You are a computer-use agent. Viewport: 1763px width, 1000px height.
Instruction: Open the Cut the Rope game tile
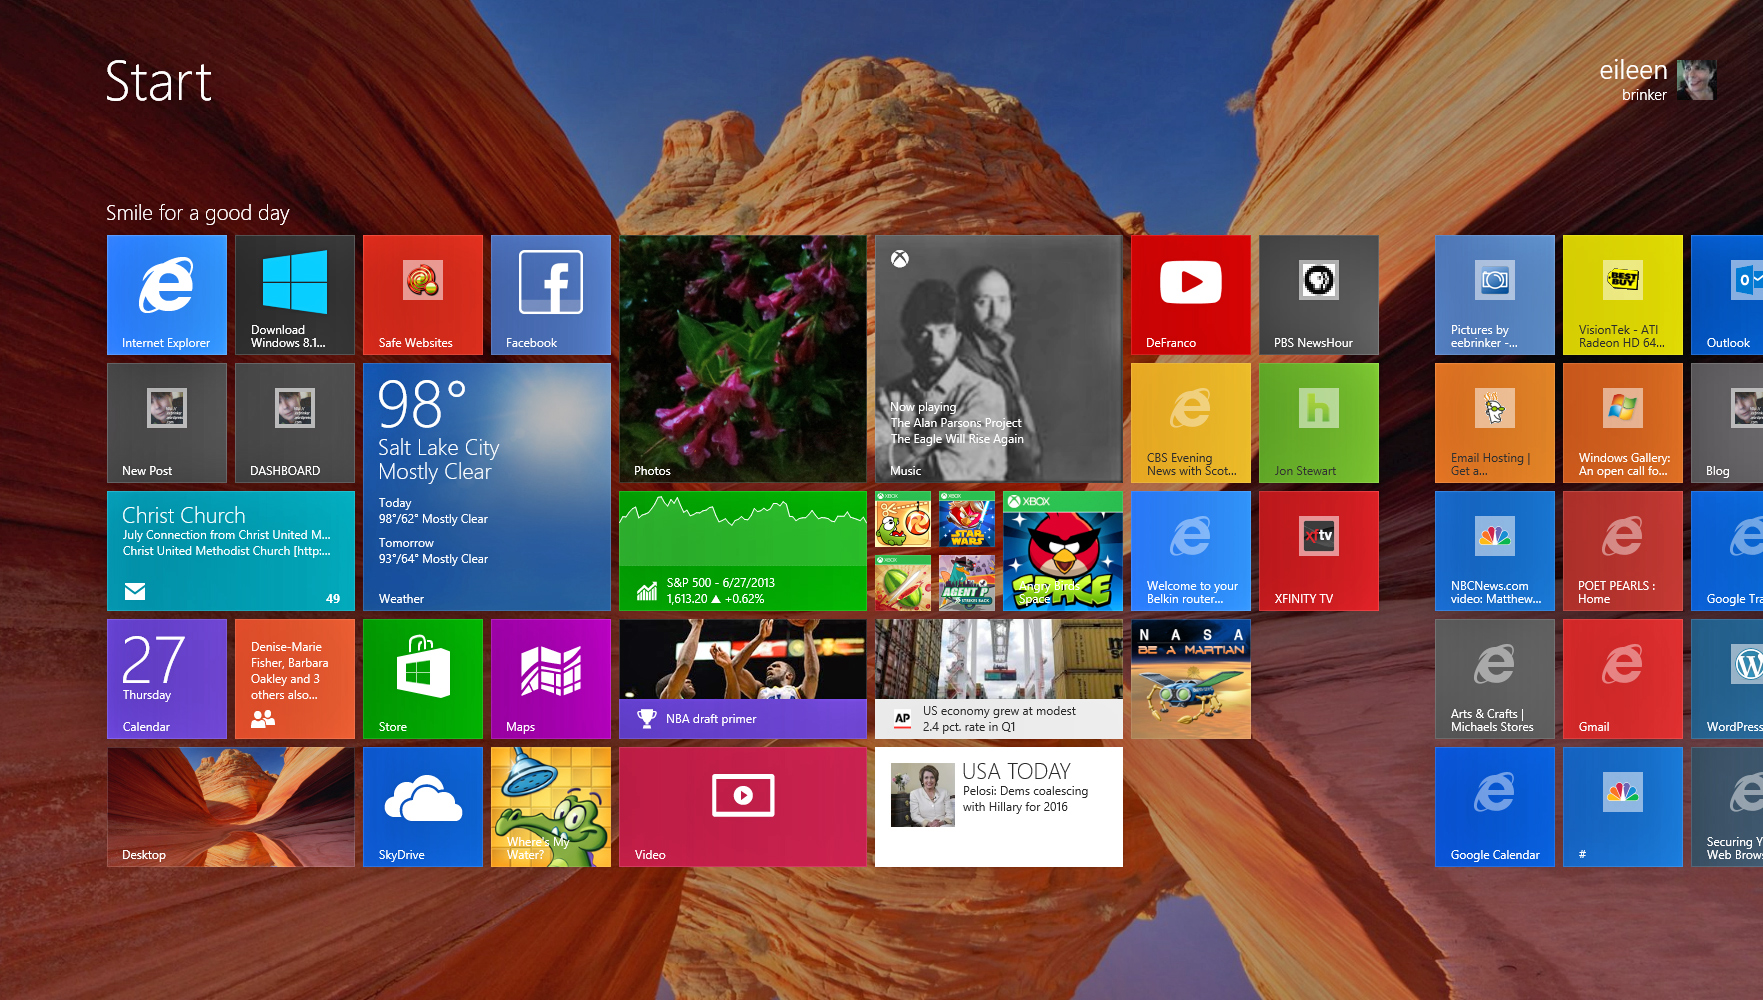point(901,521)
